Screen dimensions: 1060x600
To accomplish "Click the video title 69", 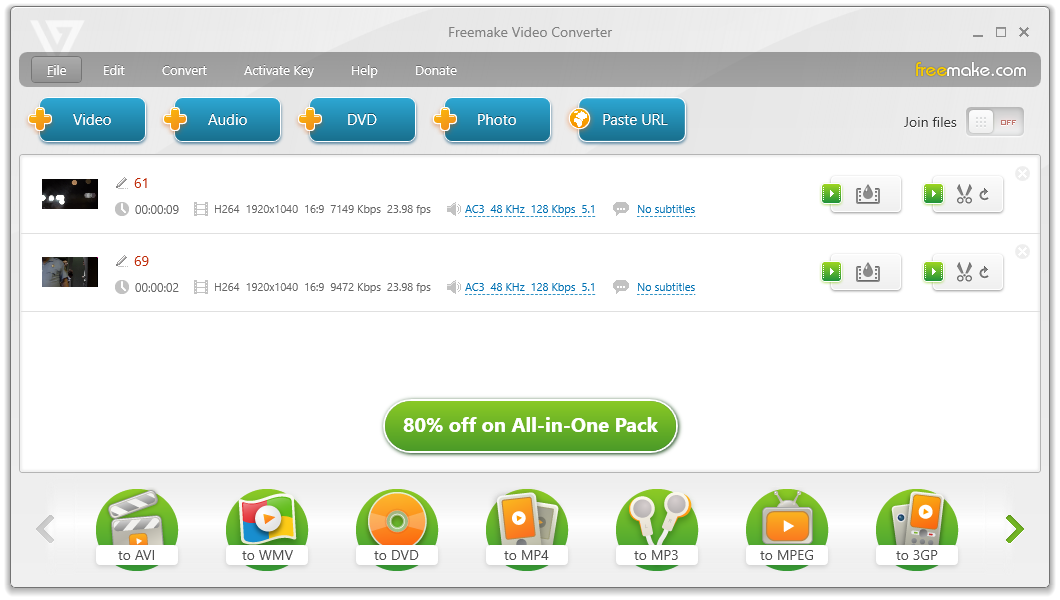I will click(x=141, y=261).
